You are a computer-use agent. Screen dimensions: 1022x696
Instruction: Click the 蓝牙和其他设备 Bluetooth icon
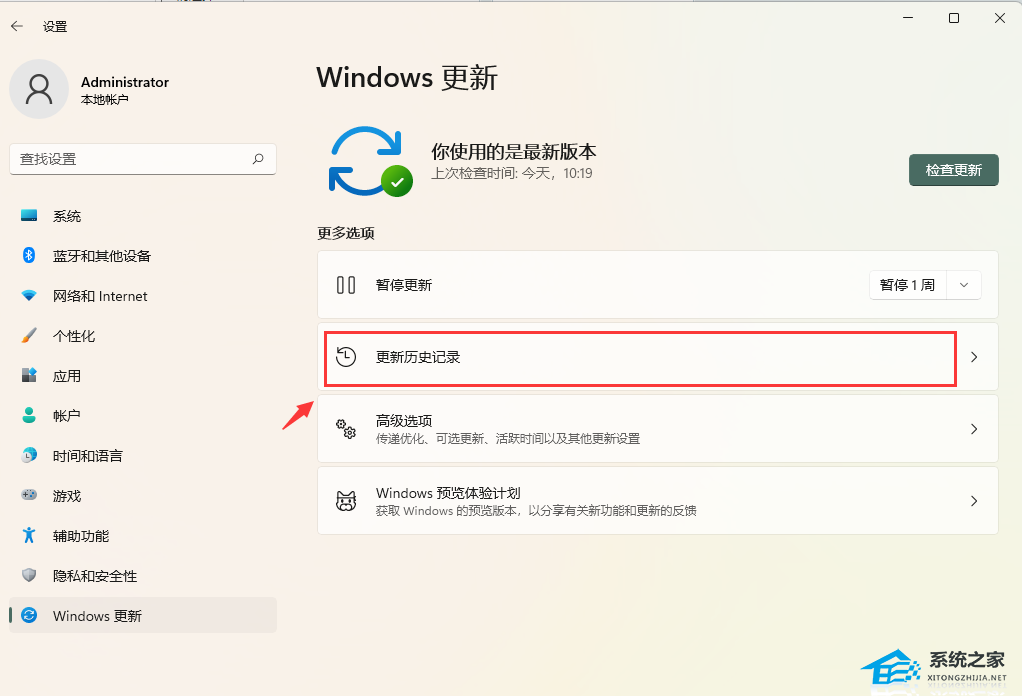[x=29, y=256]
